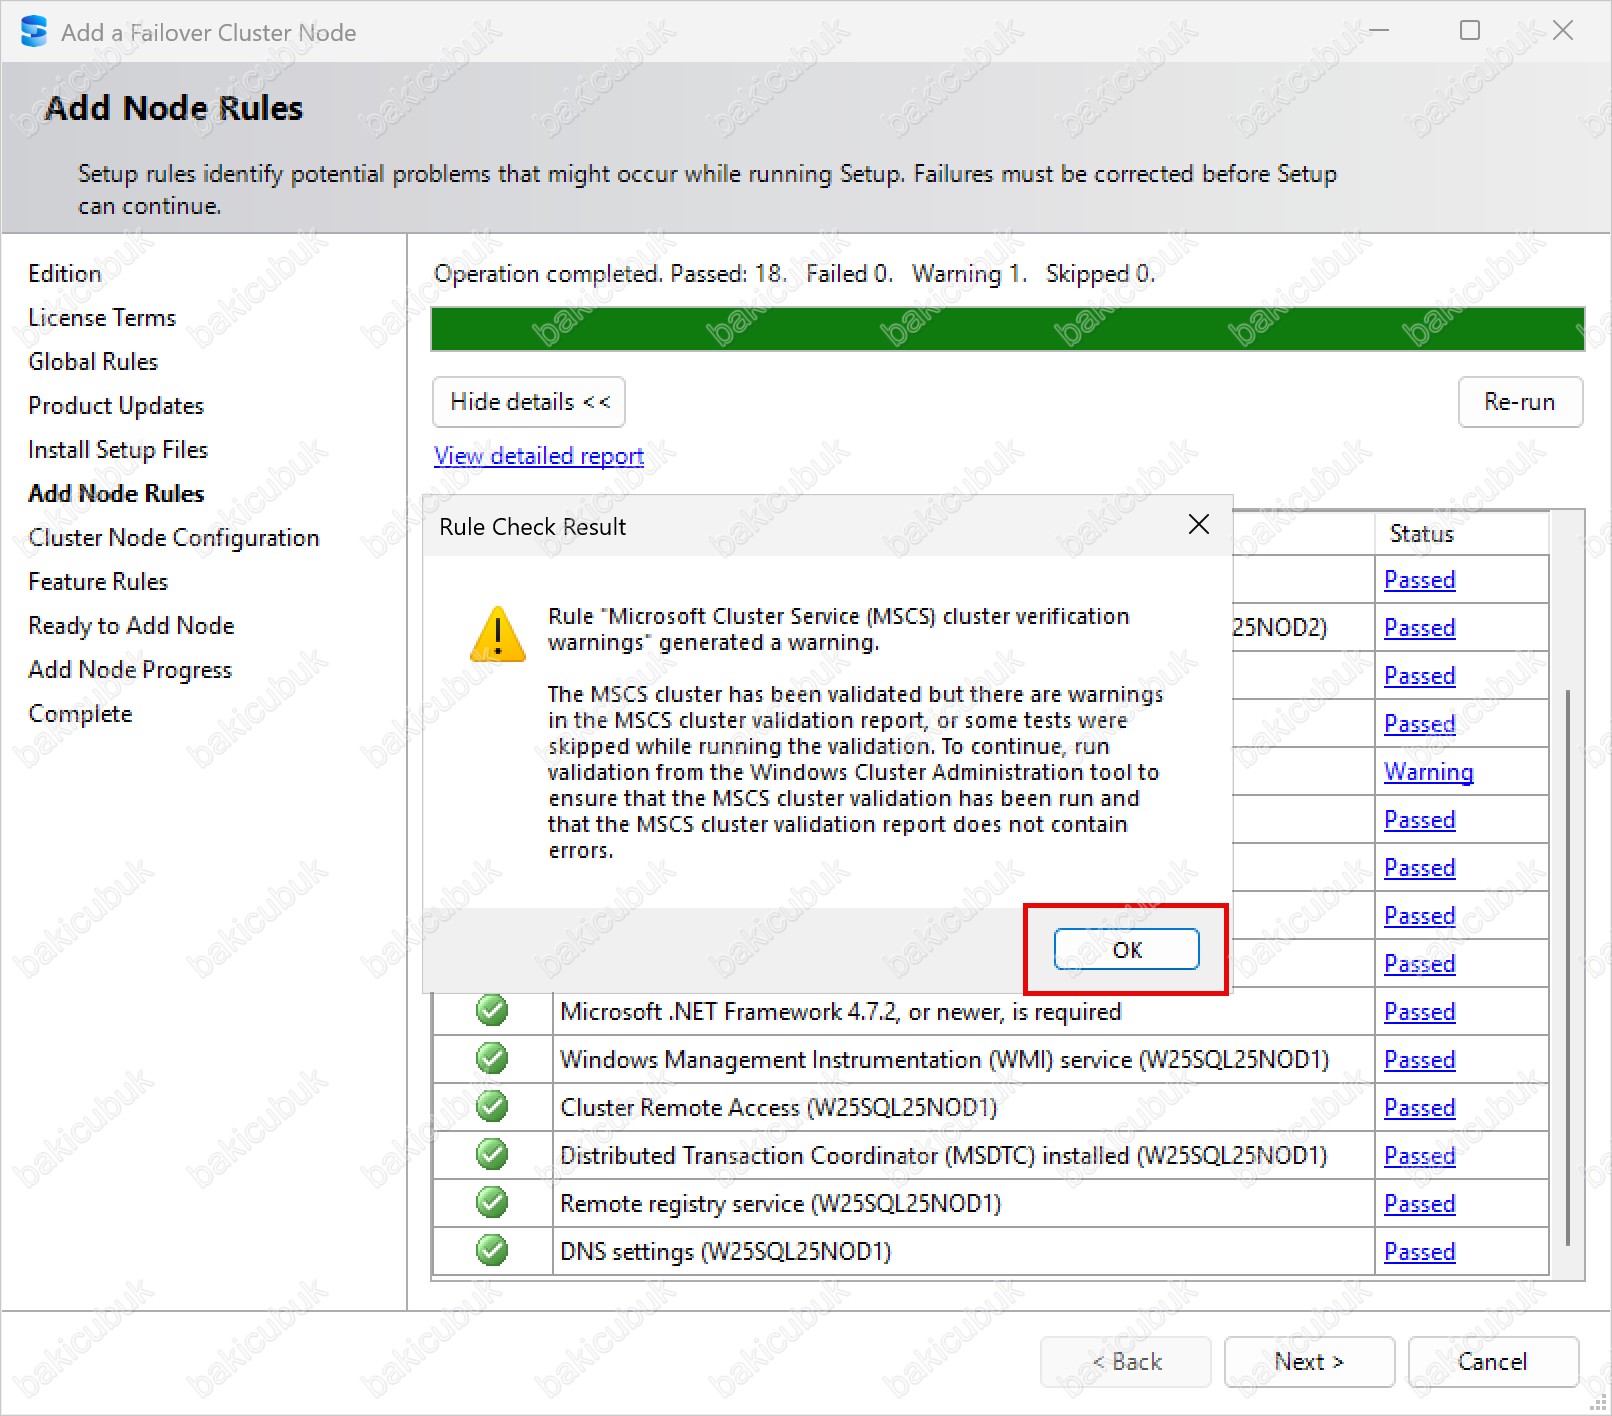Collapse the rule list with Hide details
The image size is (1612, 1416).
pos(529,402)
